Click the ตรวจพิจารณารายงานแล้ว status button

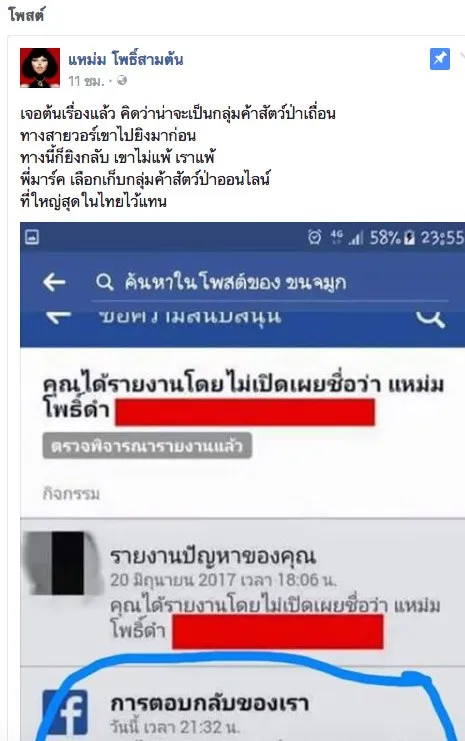pyautogui.click(x=147, y=446)
